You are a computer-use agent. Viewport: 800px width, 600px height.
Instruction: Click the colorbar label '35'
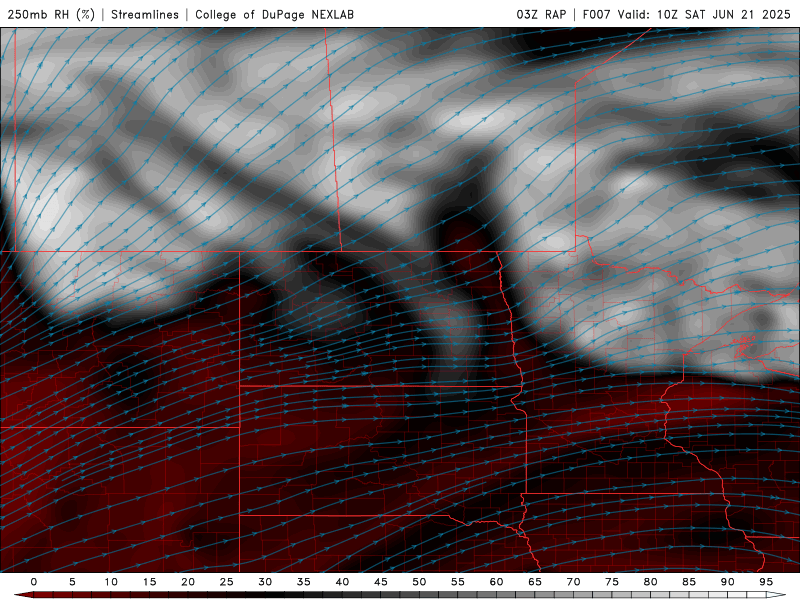(x=304, y=582)
